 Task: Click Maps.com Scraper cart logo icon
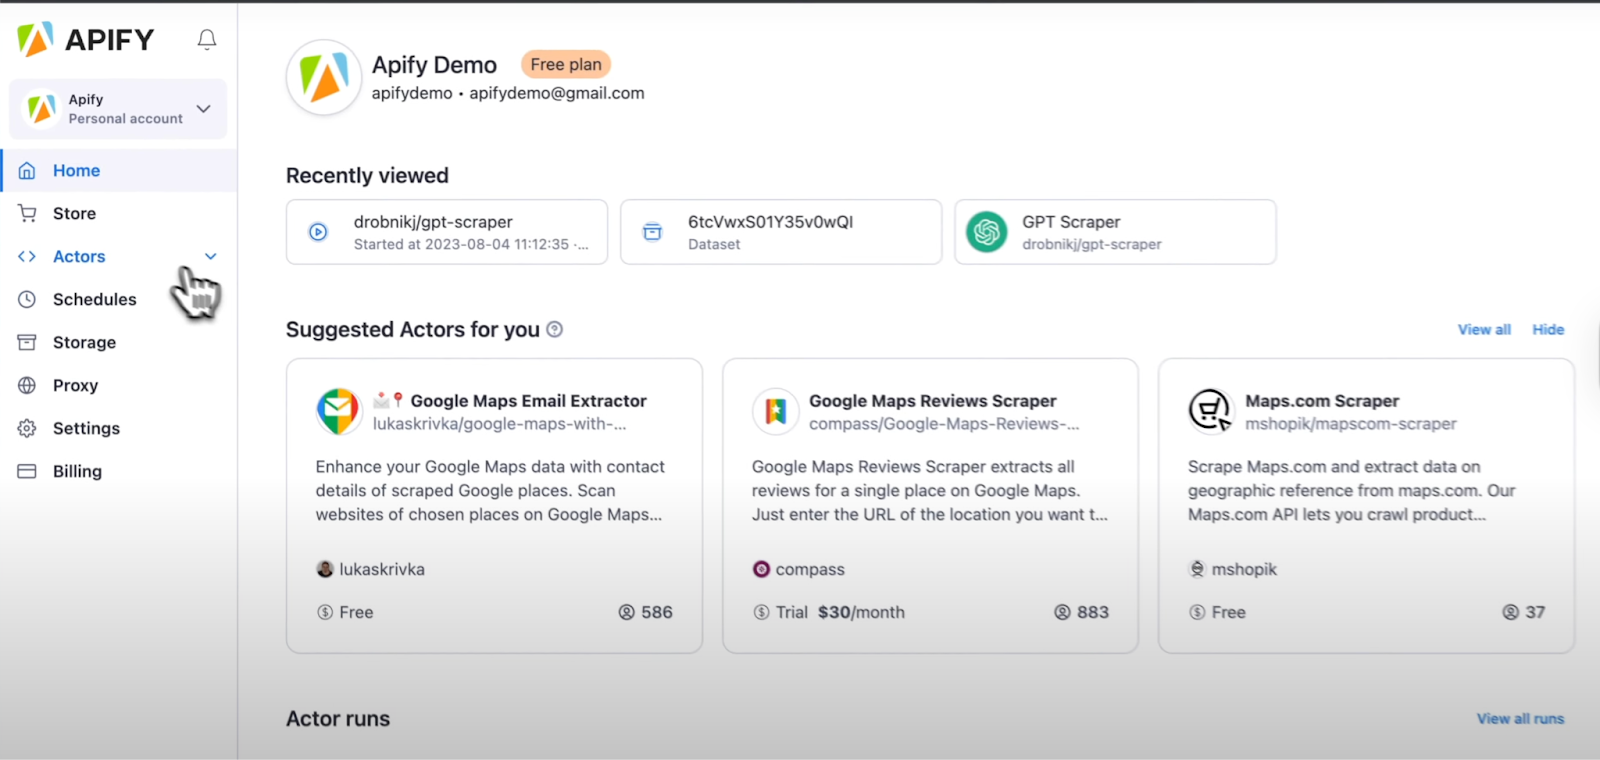pyautogui.click(x=1211, y=411)
